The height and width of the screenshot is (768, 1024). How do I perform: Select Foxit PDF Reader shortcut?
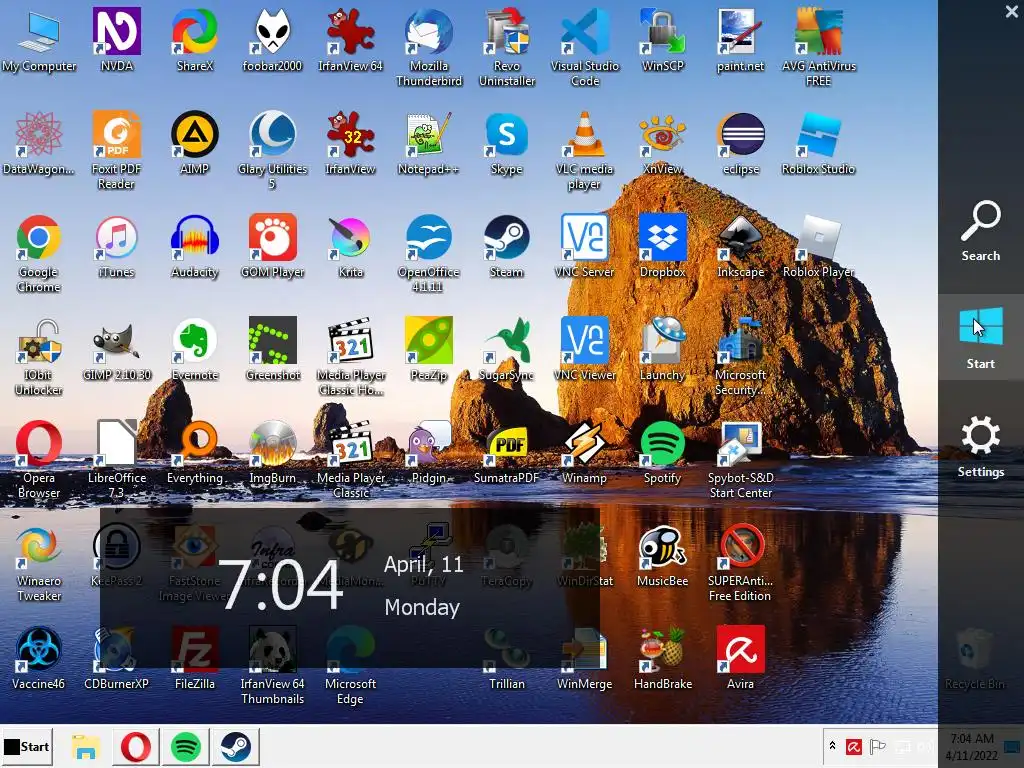pyautogui.click(x=116, y=150)
